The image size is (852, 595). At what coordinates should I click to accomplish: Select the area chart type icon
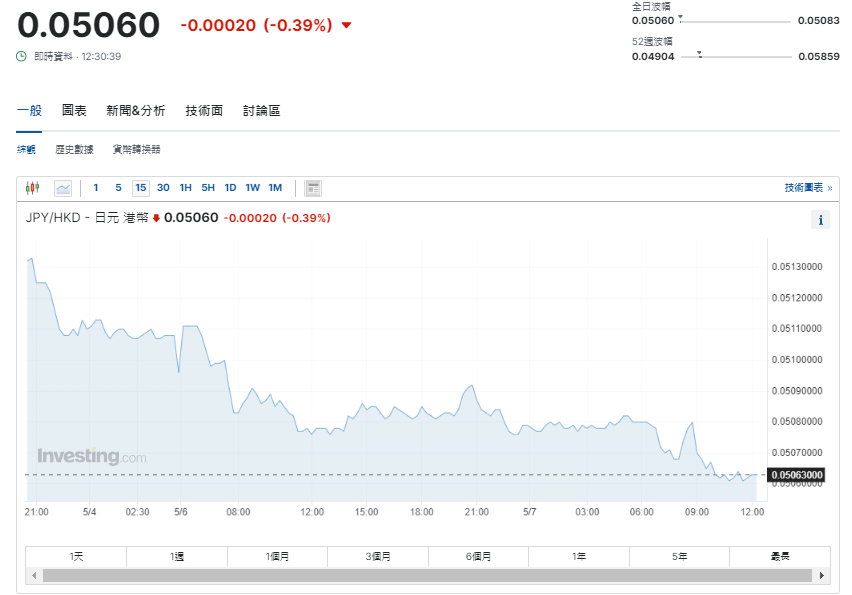point(63,187)
